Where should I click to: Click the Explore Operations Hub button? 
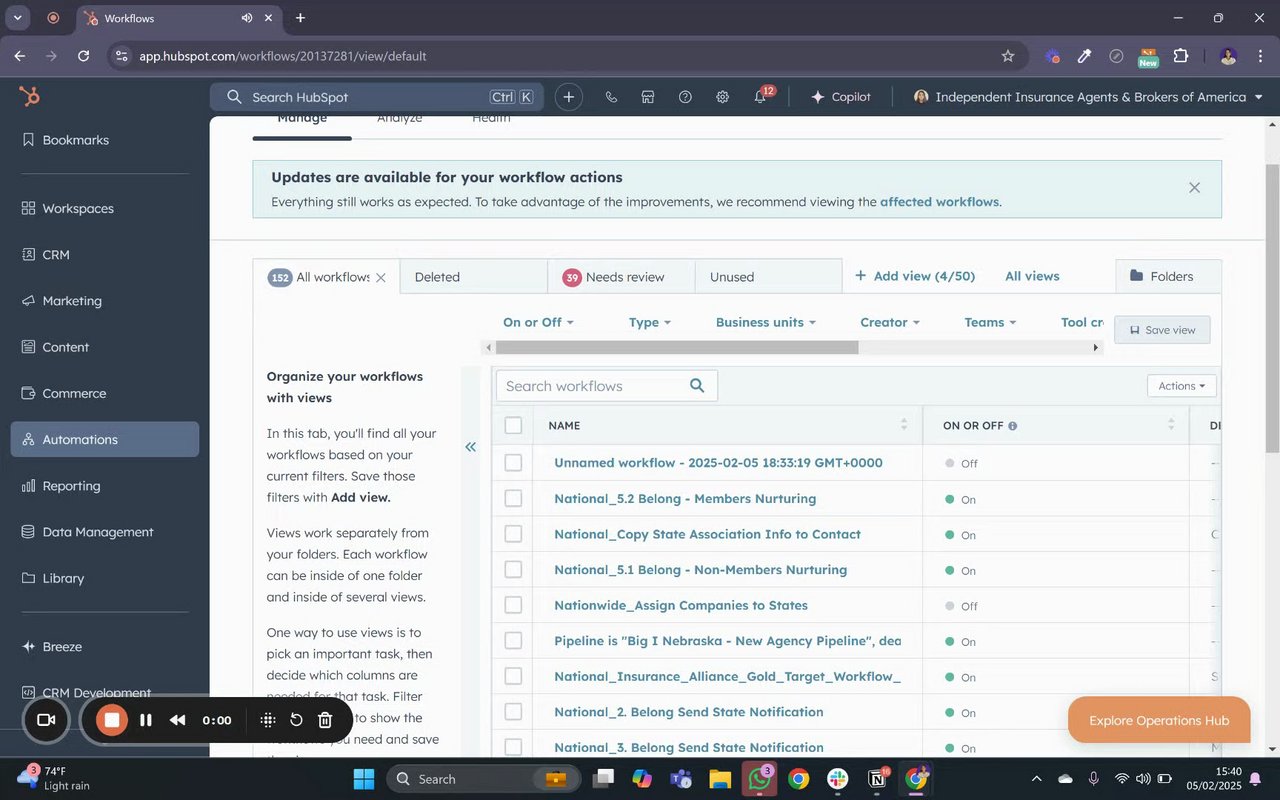tap(1158, 720)
